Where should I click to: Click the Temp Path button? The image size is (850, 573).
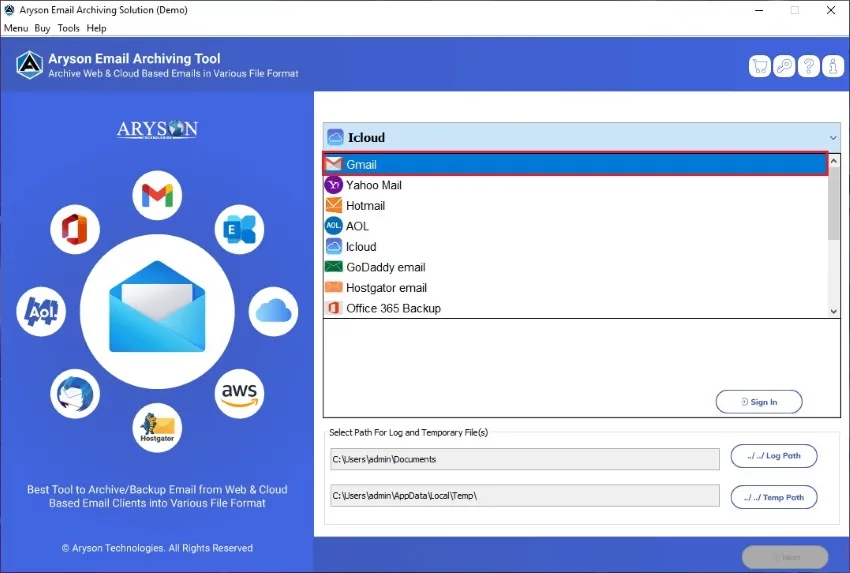[x=774, y=497]
